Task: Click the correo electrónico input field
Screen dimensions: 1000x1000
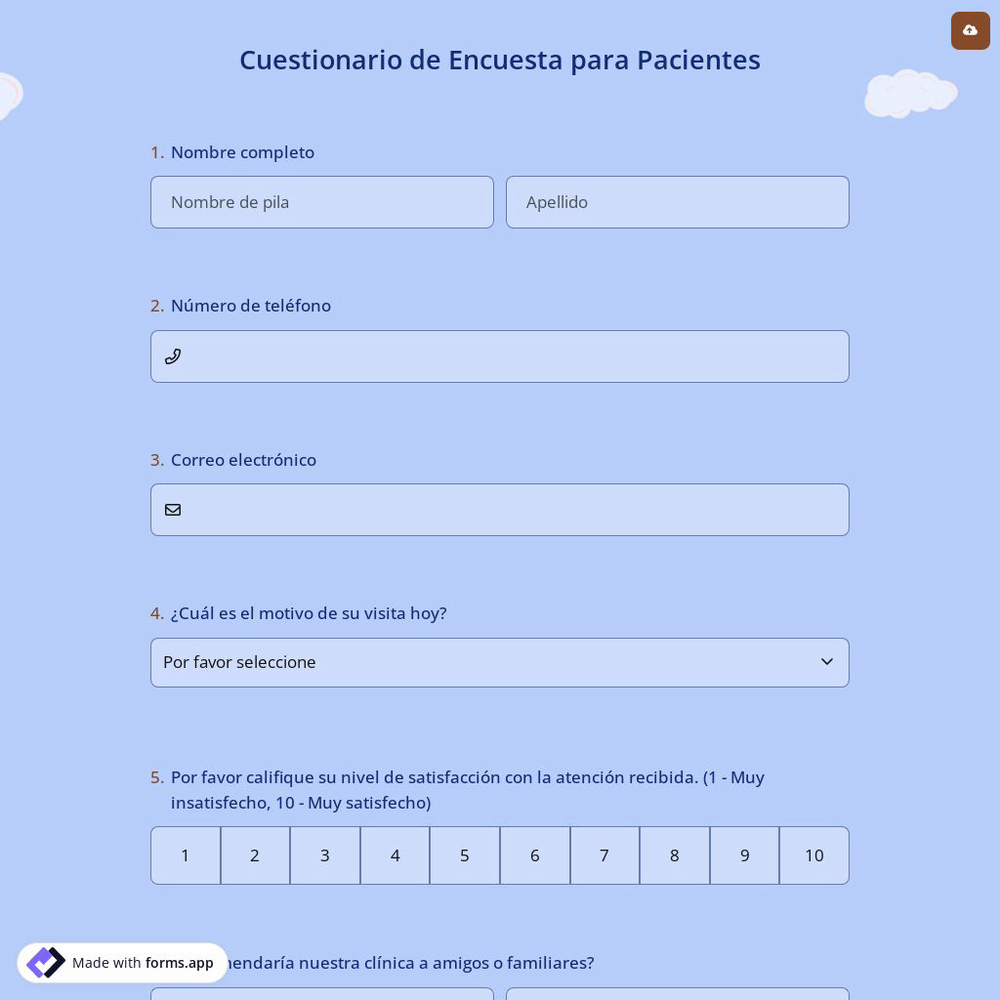Action: point(500,509)
